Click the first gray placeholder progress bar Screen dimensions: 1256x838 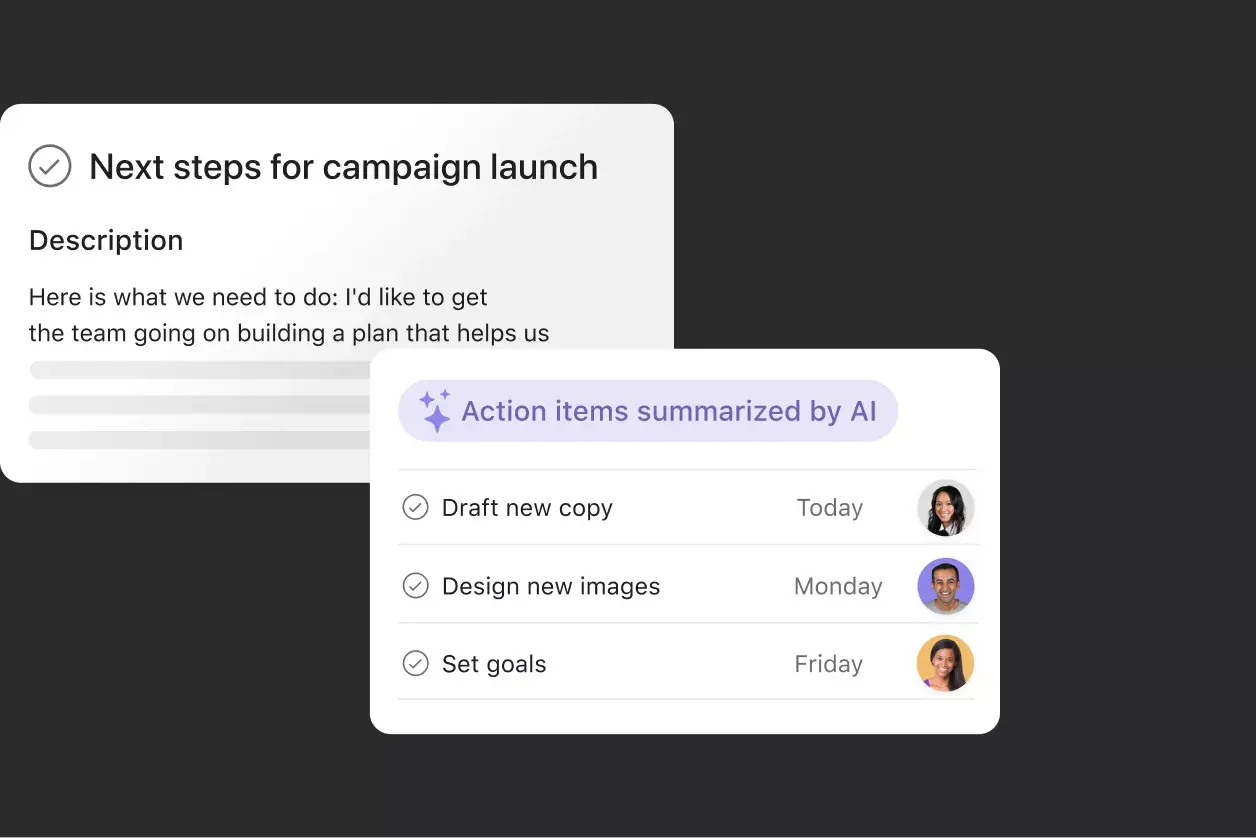(200, 370)
